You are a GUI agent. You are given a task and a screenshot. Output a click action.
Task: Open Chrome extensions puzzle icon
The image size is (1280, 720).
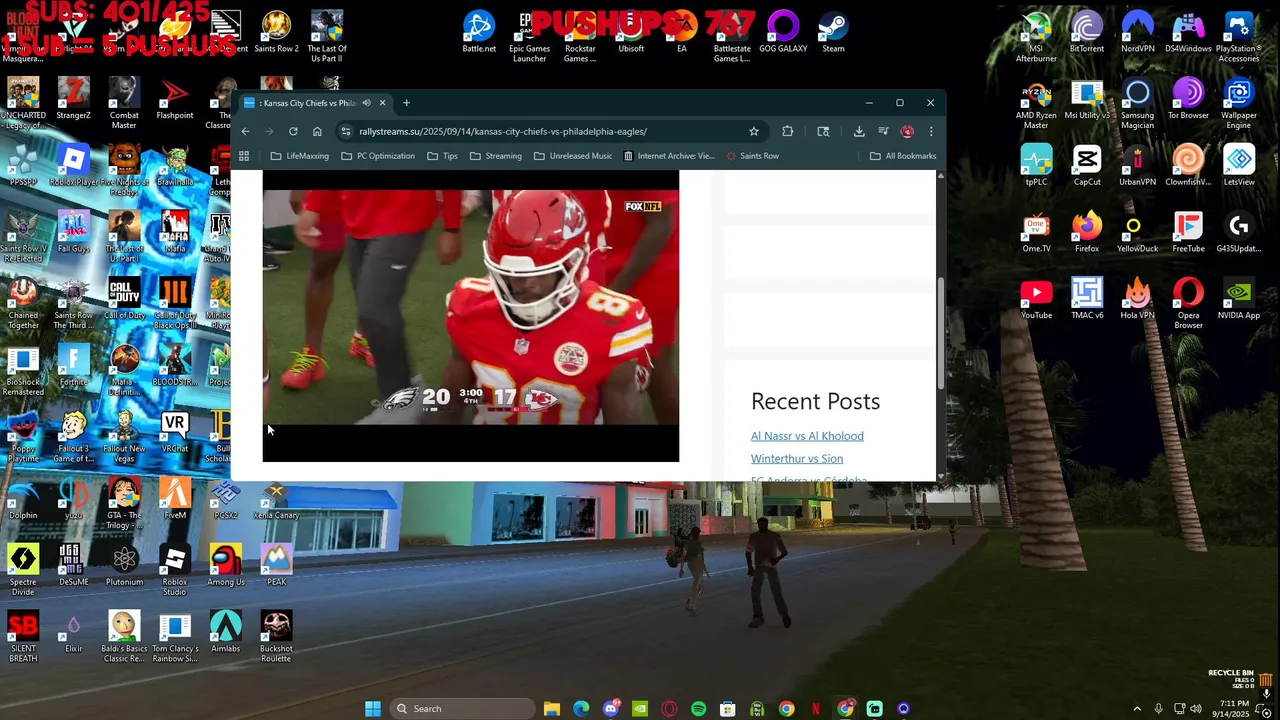pyautogui.click(x=788, y=131)
